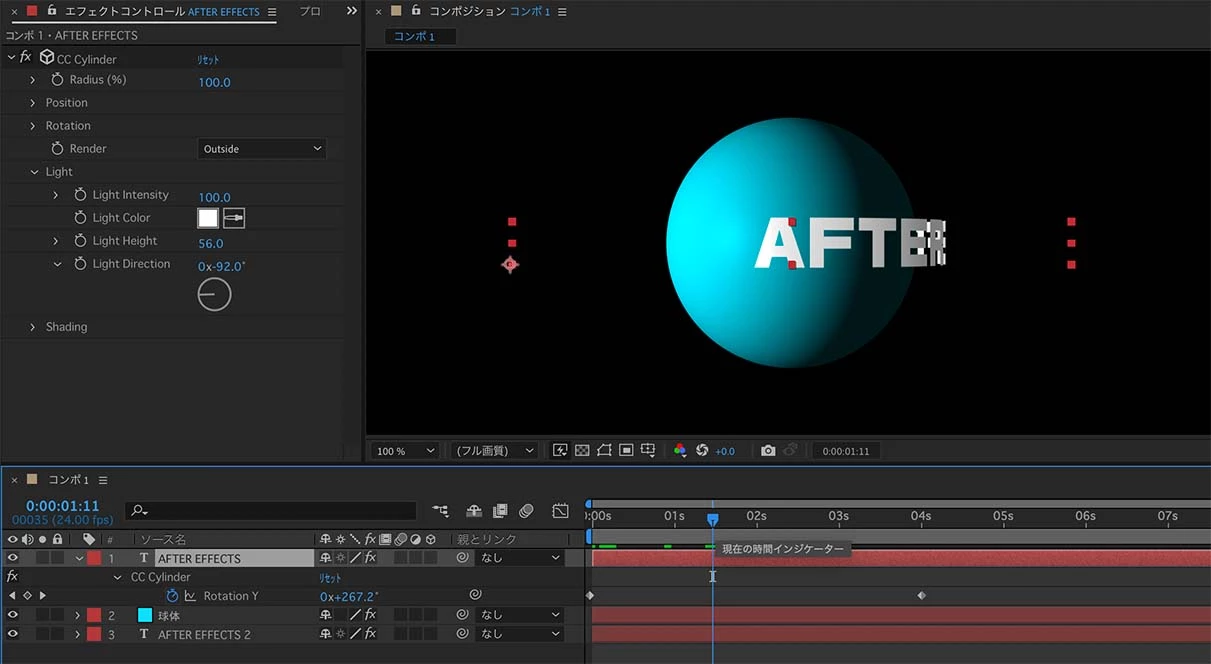Click the Light Direction angle dial
The image size is (1211, 664).
point(214,294)
